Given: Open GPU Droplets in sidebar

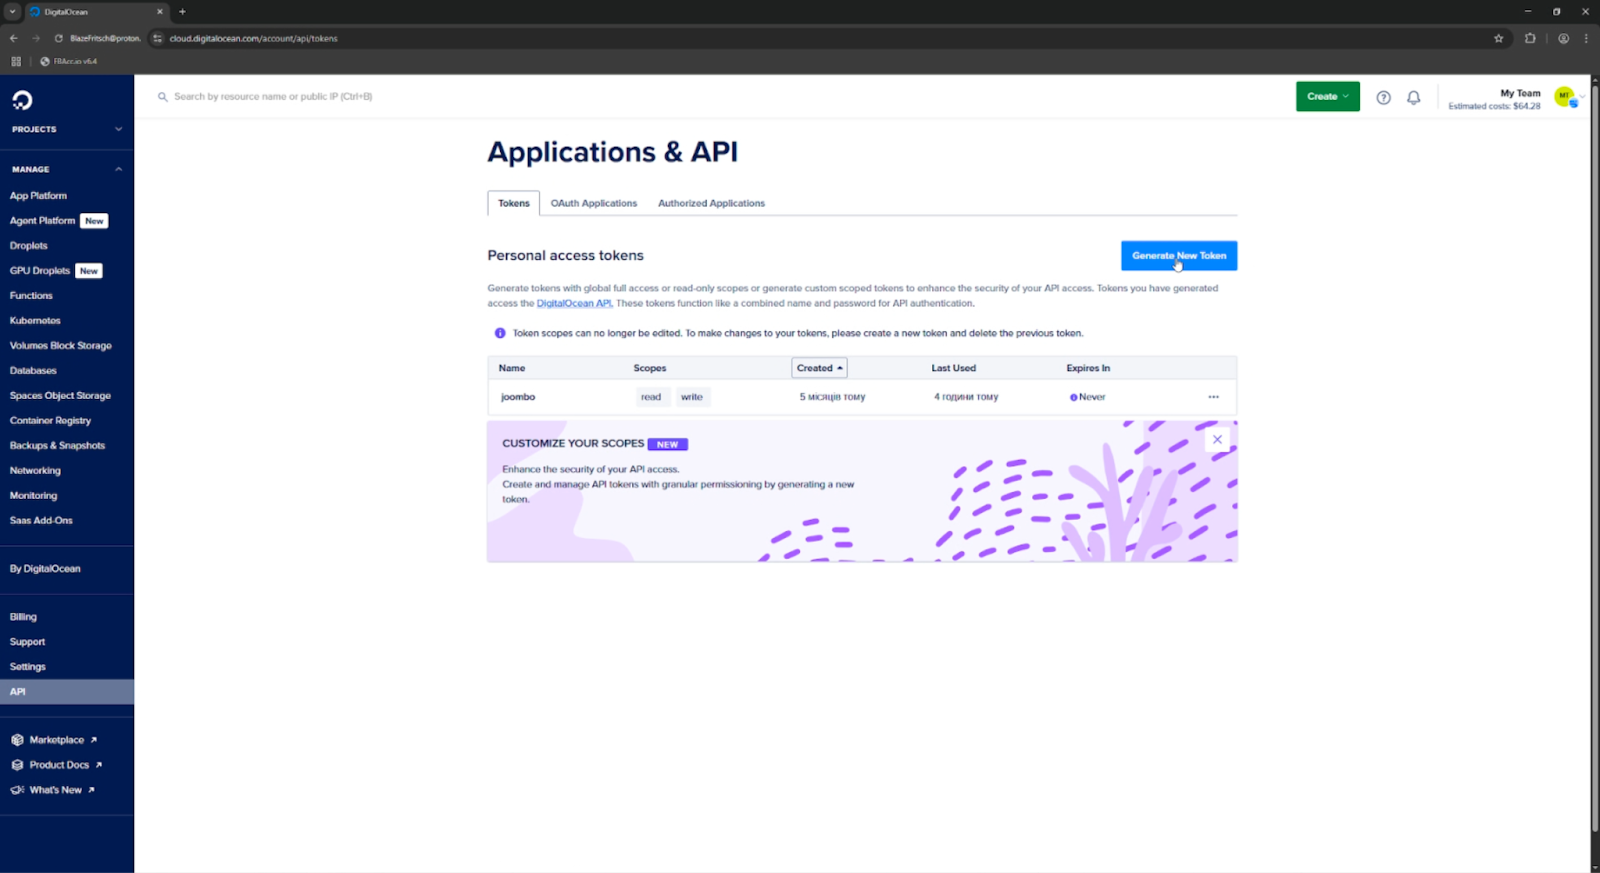Looking at the screenshot, I should click(x=40, y=271).
